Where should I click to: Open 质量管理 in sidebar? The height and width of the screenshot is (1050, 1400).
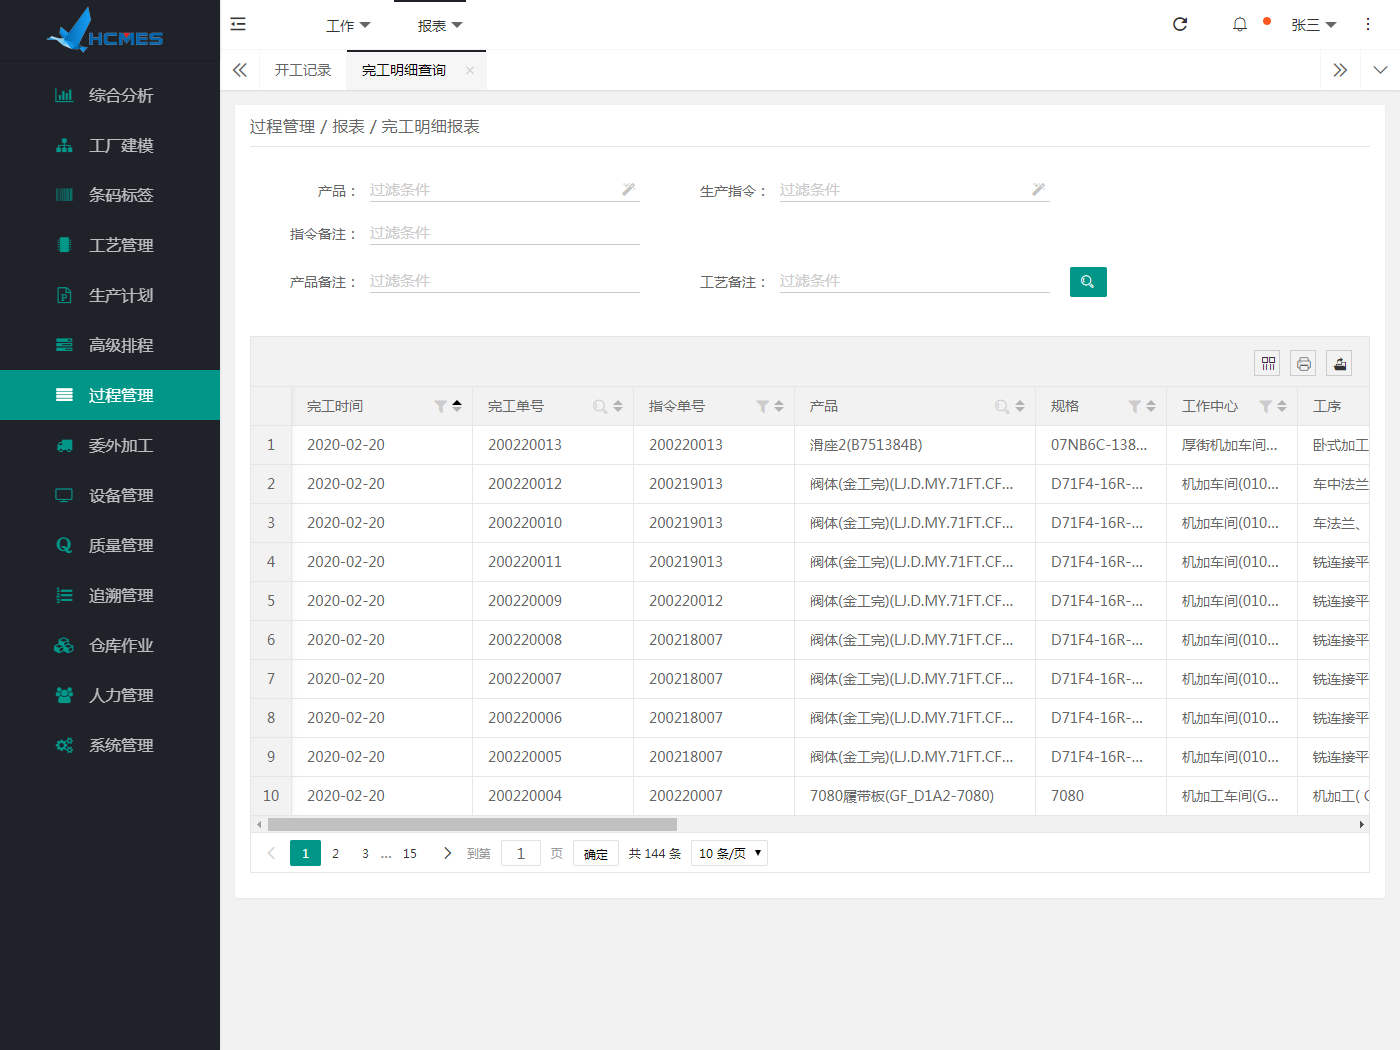tap(110, 545)
